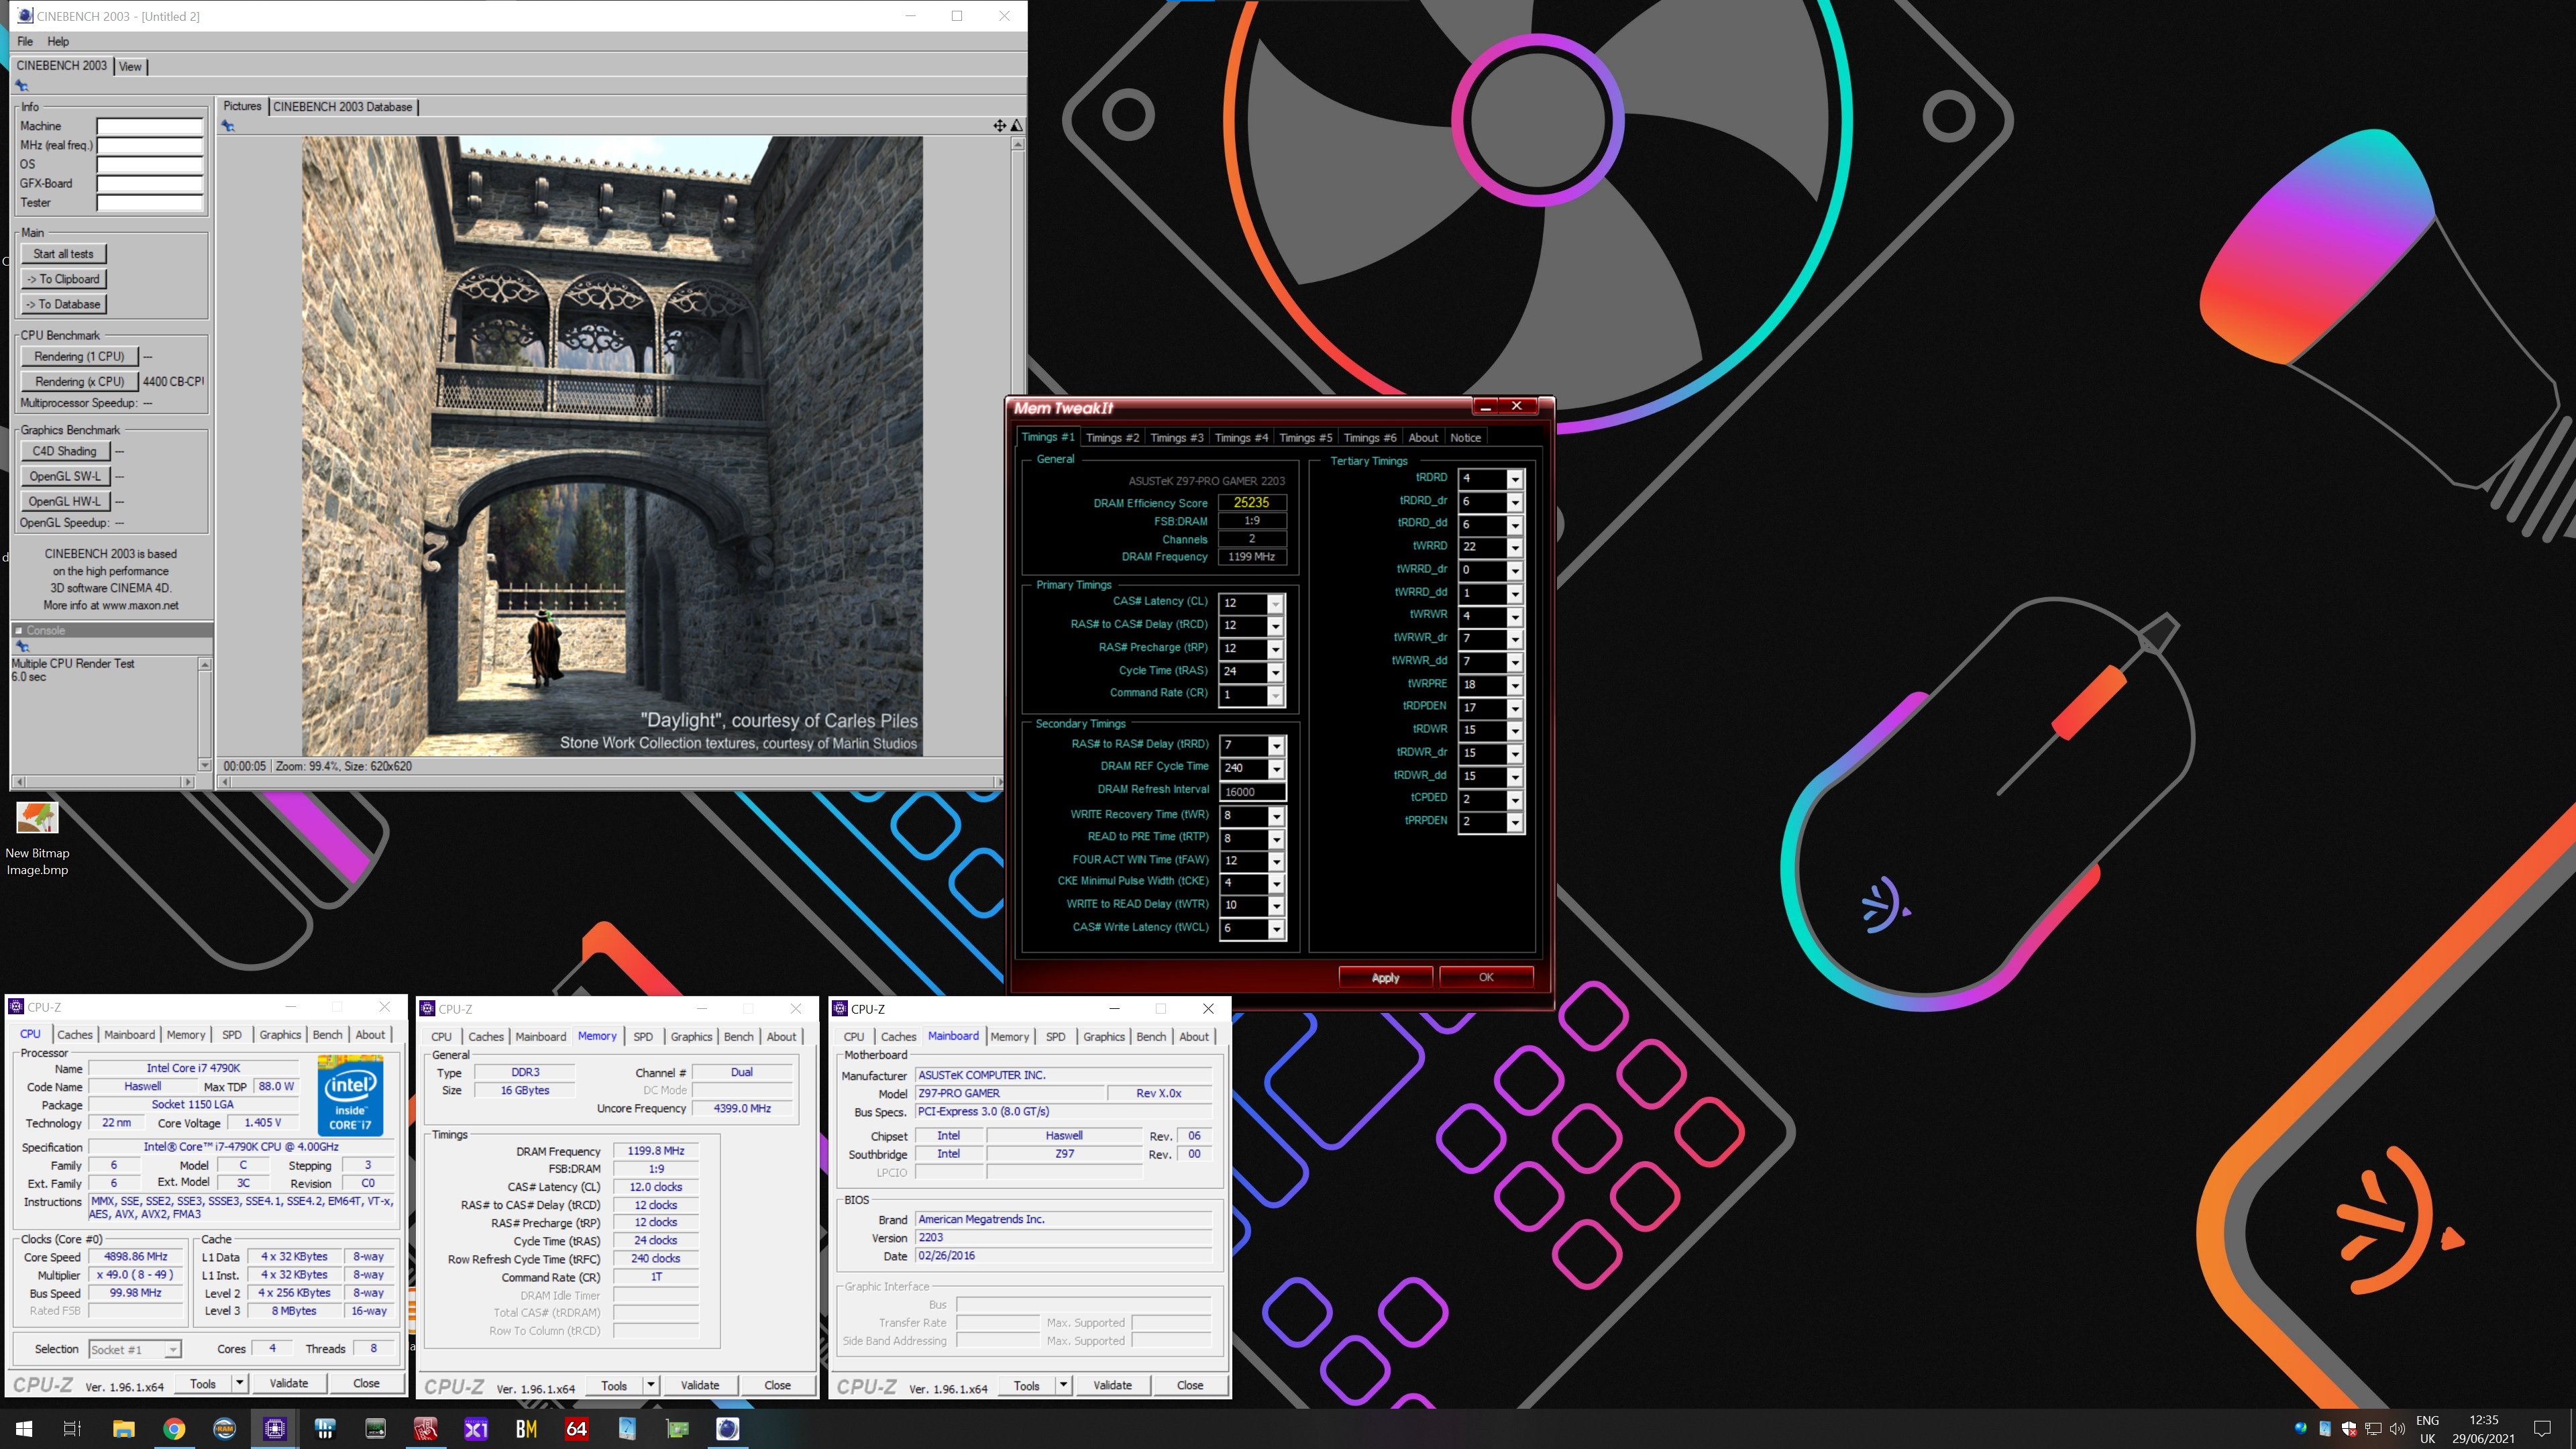Viewport: 2576px width, 1449px height.
Task: Open the Windows Start menu
Action: point(24,1428)
